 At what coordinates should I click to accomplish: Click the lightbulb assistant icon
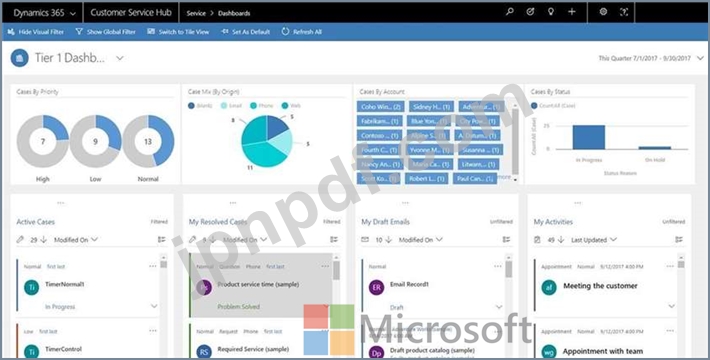(551, 12)
